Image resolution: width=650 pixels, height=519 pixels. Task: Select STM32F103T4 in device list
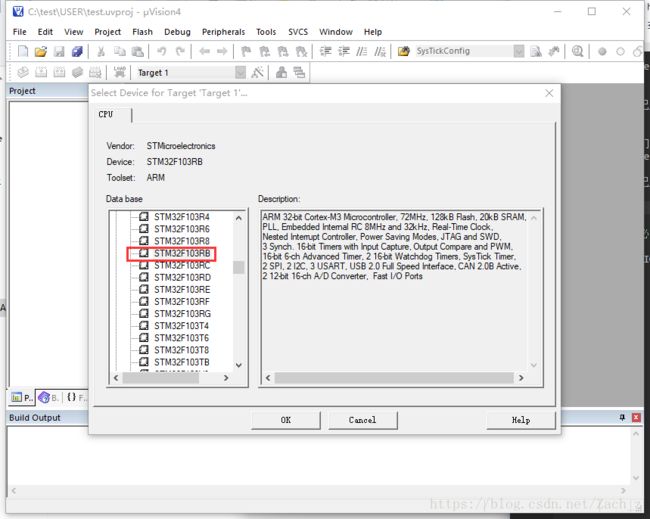[x=181, y=325]
